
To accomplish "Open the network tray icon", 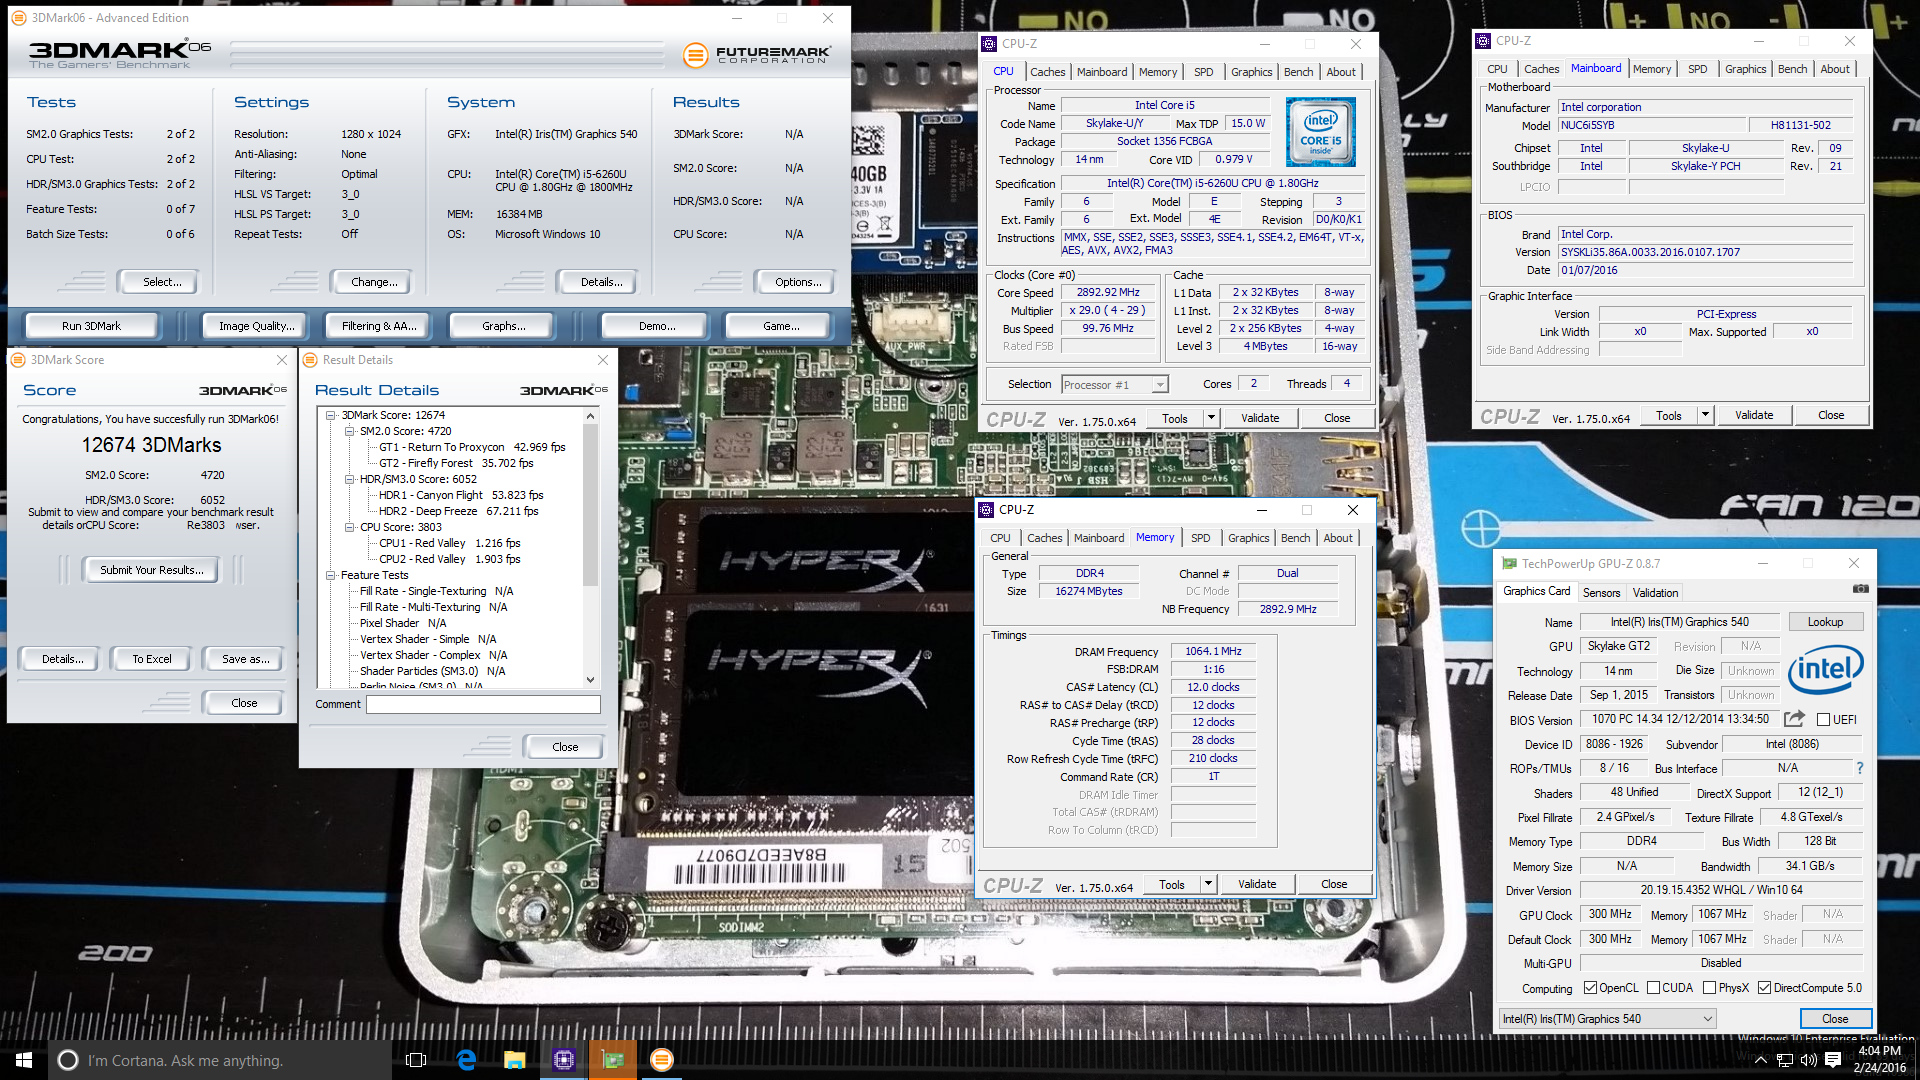I will click(x=1784, y=1061).
